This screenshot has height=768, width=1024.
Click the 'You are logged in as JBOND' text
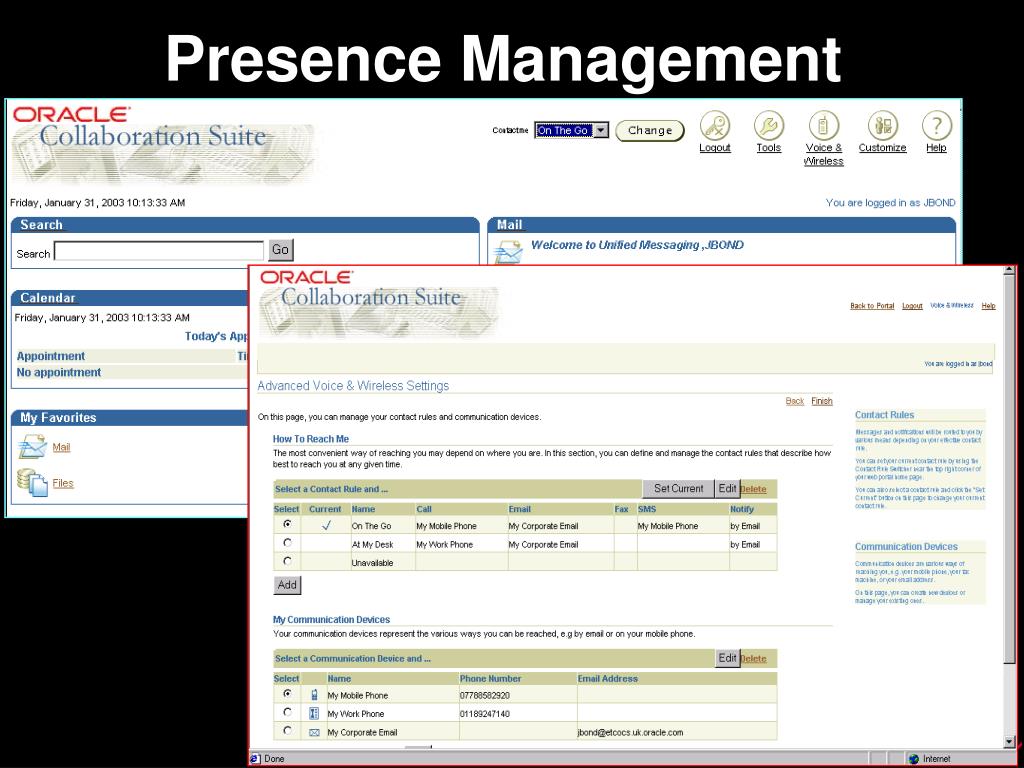890,202
